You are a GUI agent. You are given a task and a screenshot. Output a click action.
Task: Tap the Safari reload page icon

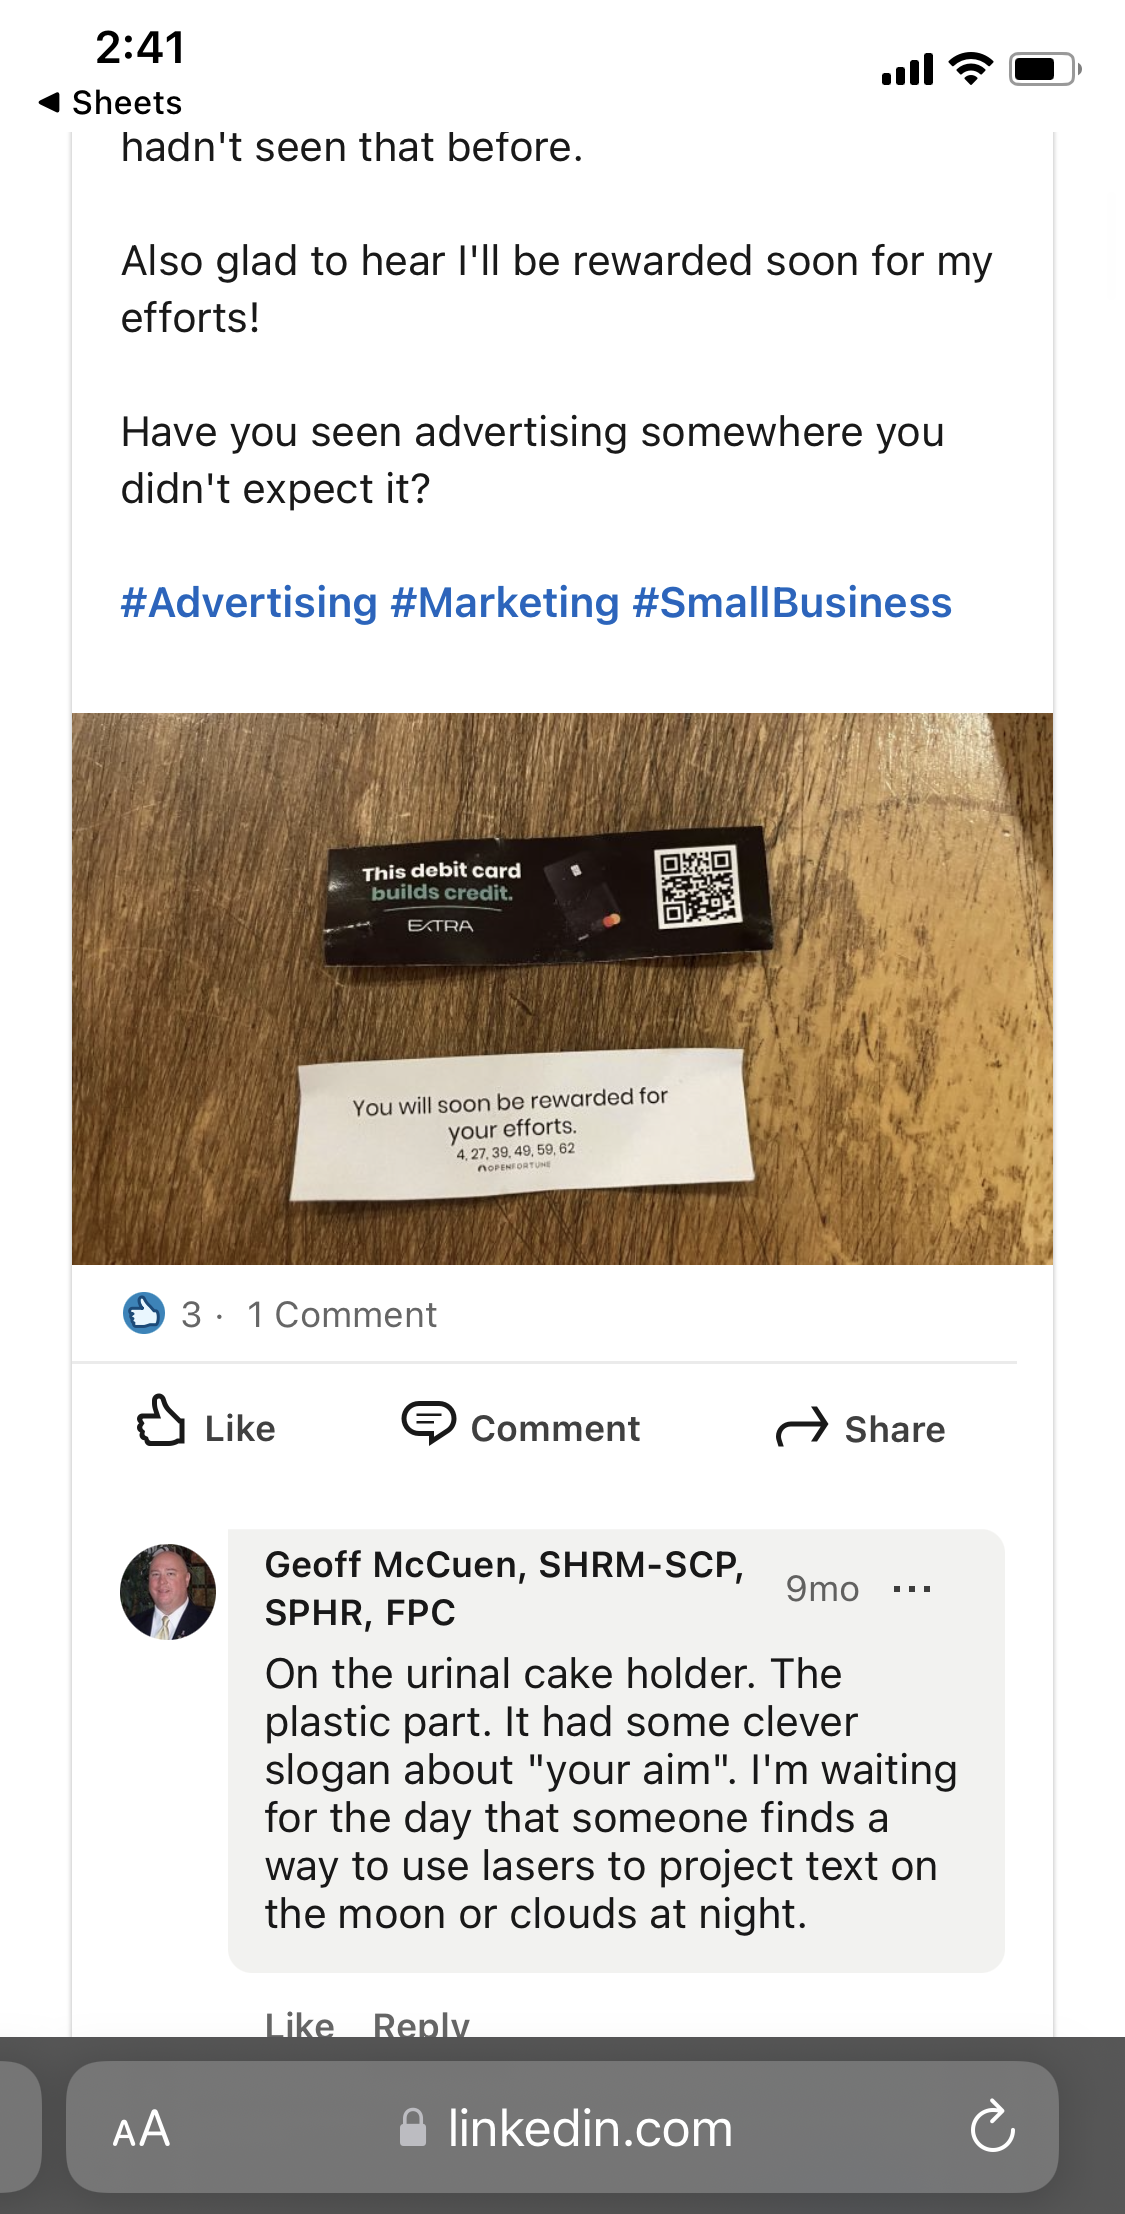[992, 2127]
